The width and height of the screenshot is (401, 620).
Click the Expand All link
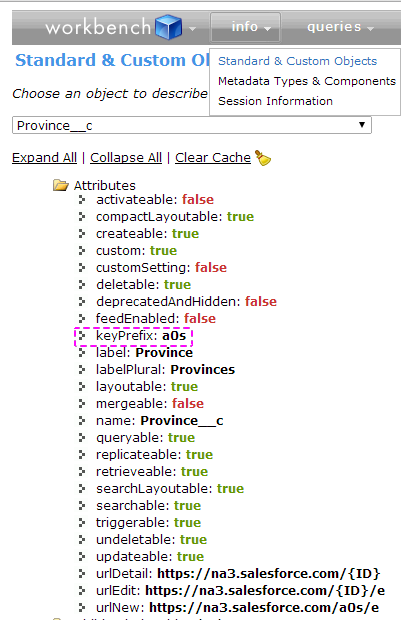coord(44,158)
